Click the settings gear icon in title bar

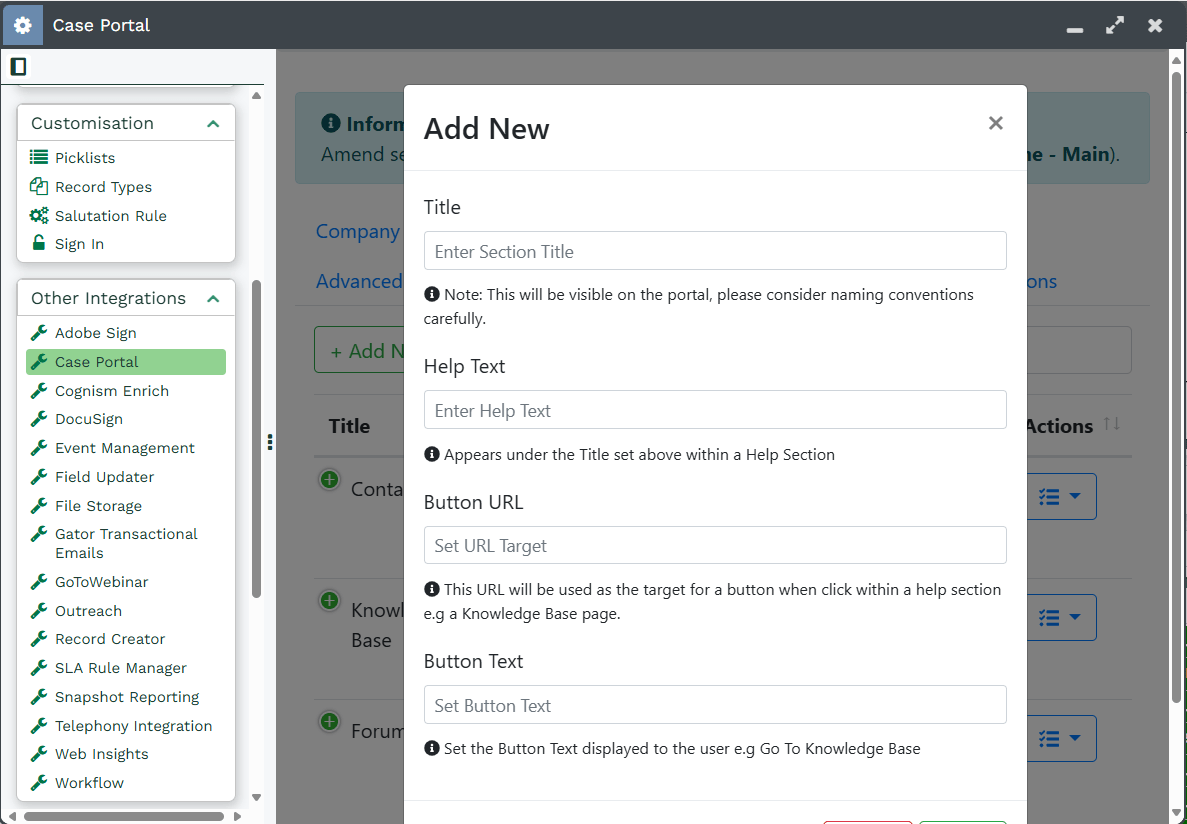tap(22, 25)
